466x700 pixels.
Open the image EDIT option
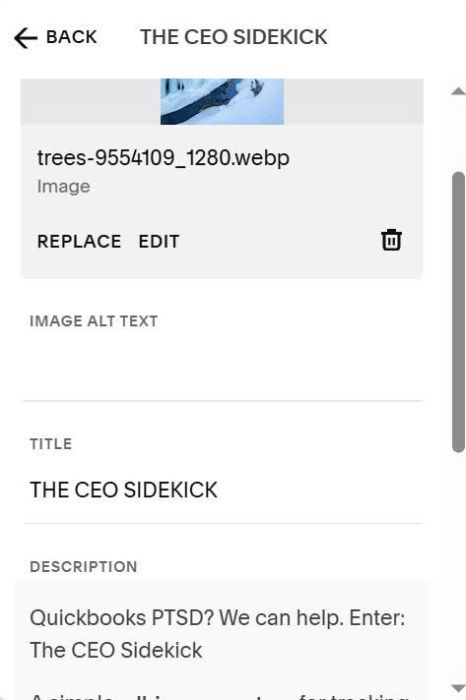(159, 242)
